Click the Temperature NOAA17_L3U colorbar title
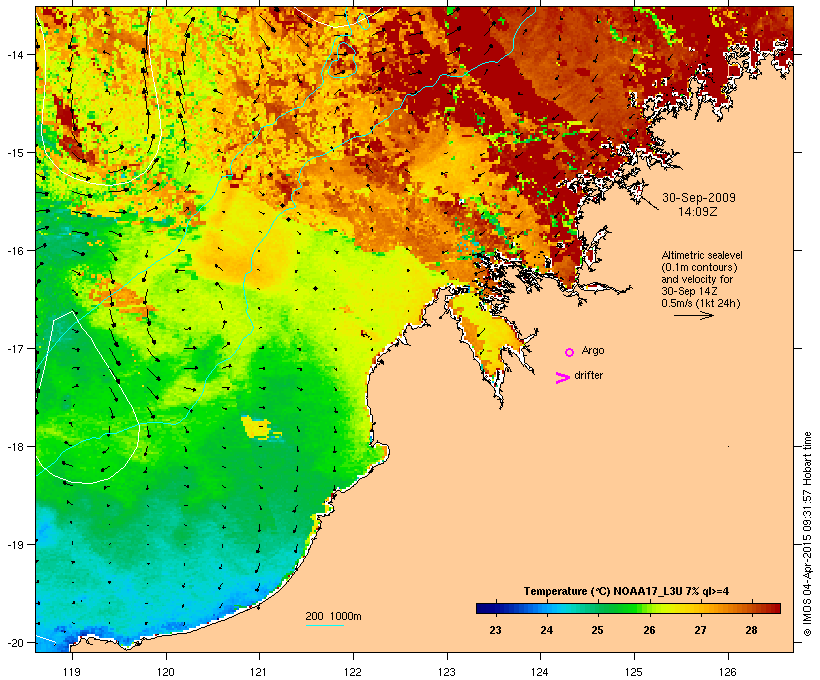Viewport: 820px width, 680px height. pos(626,591)
